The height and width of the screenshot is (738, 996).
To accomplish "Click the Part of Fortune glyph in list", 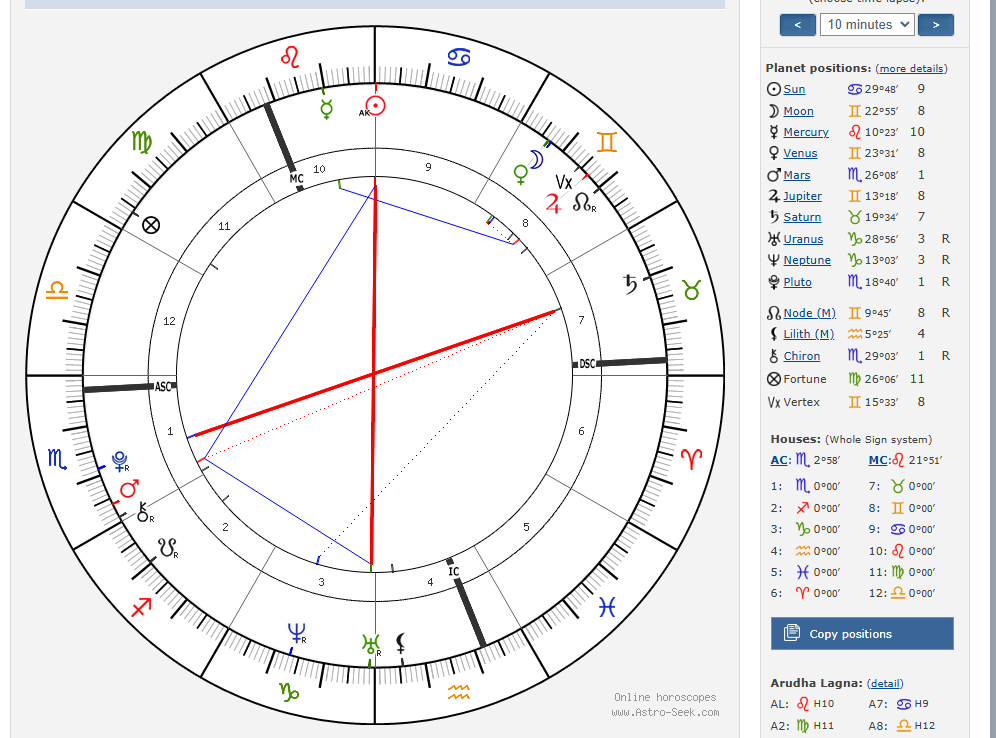I will pyautogui.click(x=774, y=379).
